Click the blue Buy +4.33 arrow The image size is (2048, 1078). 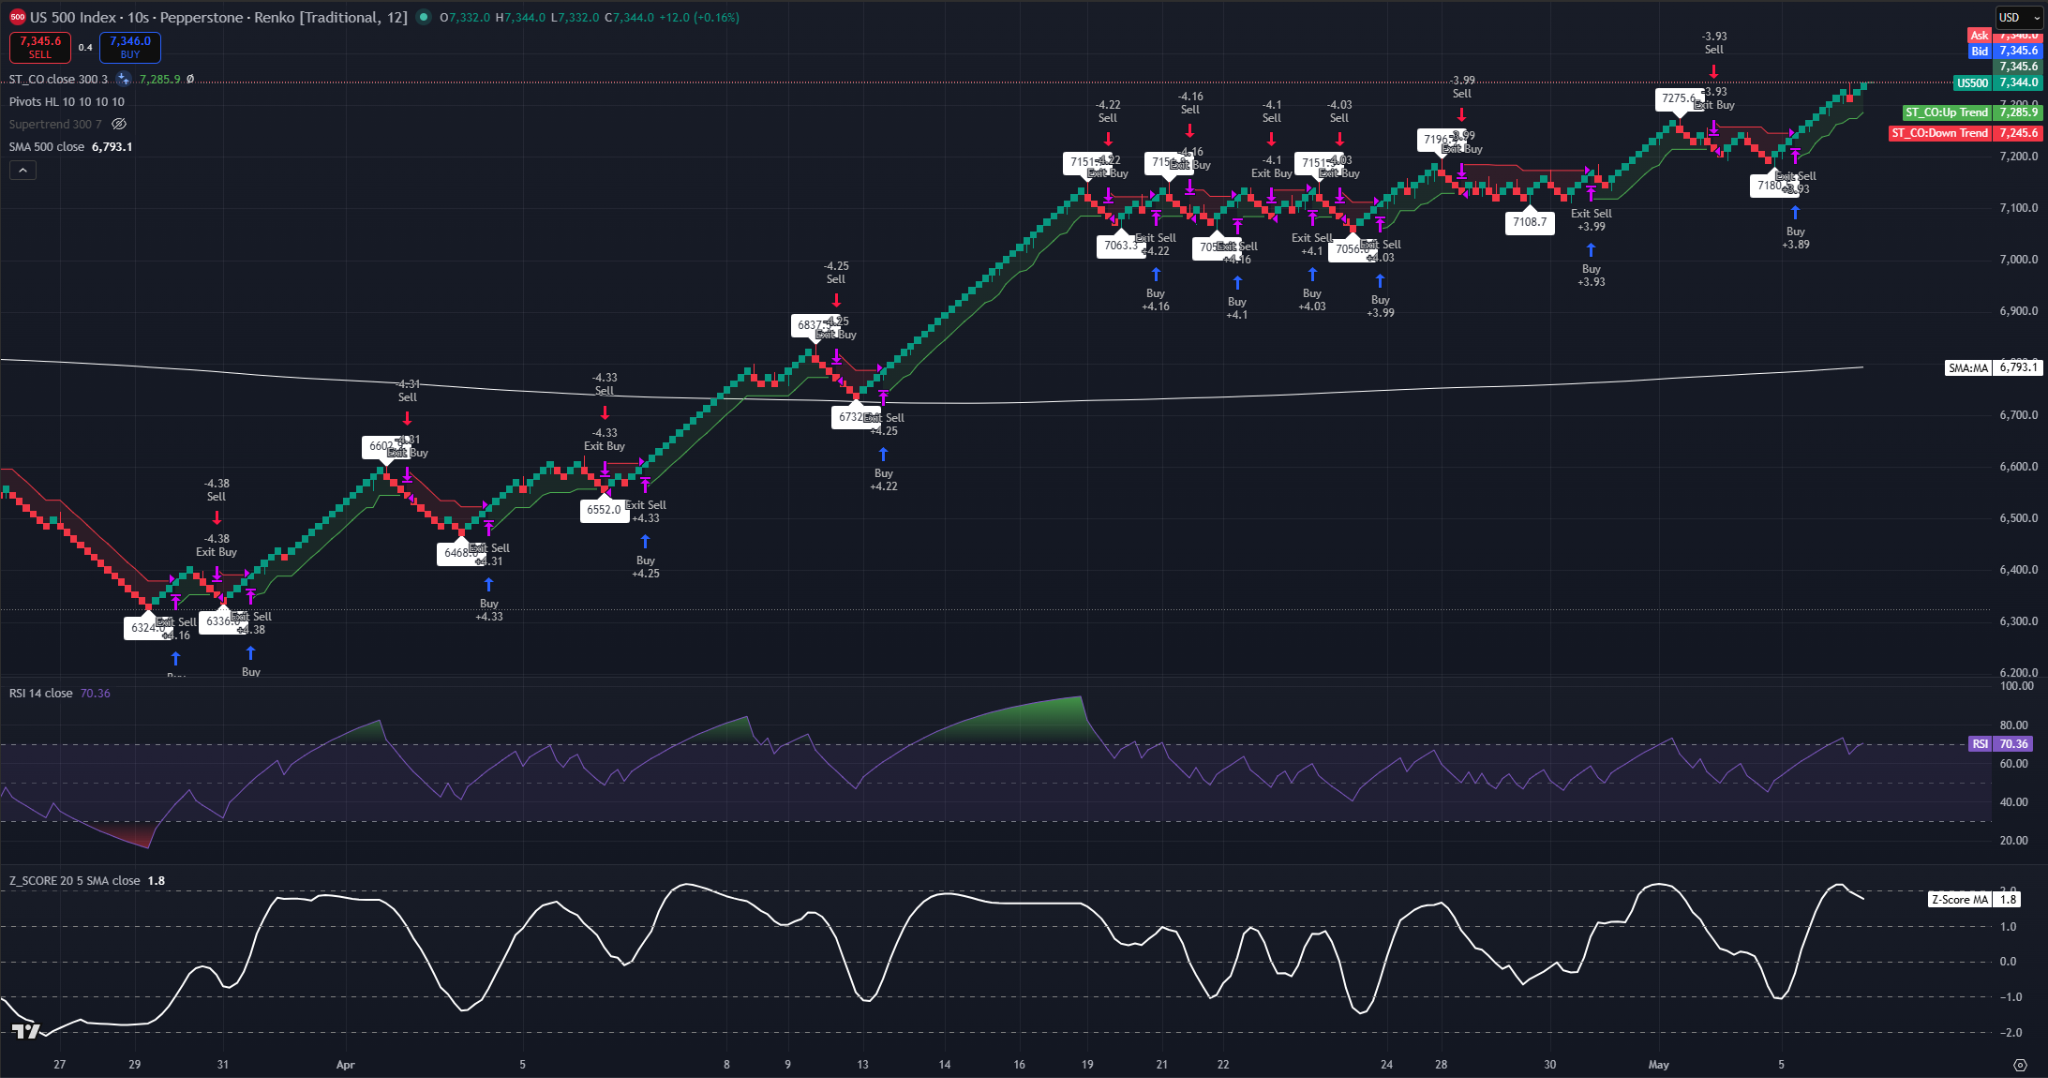pyautogui.click(x=489, y=584)
